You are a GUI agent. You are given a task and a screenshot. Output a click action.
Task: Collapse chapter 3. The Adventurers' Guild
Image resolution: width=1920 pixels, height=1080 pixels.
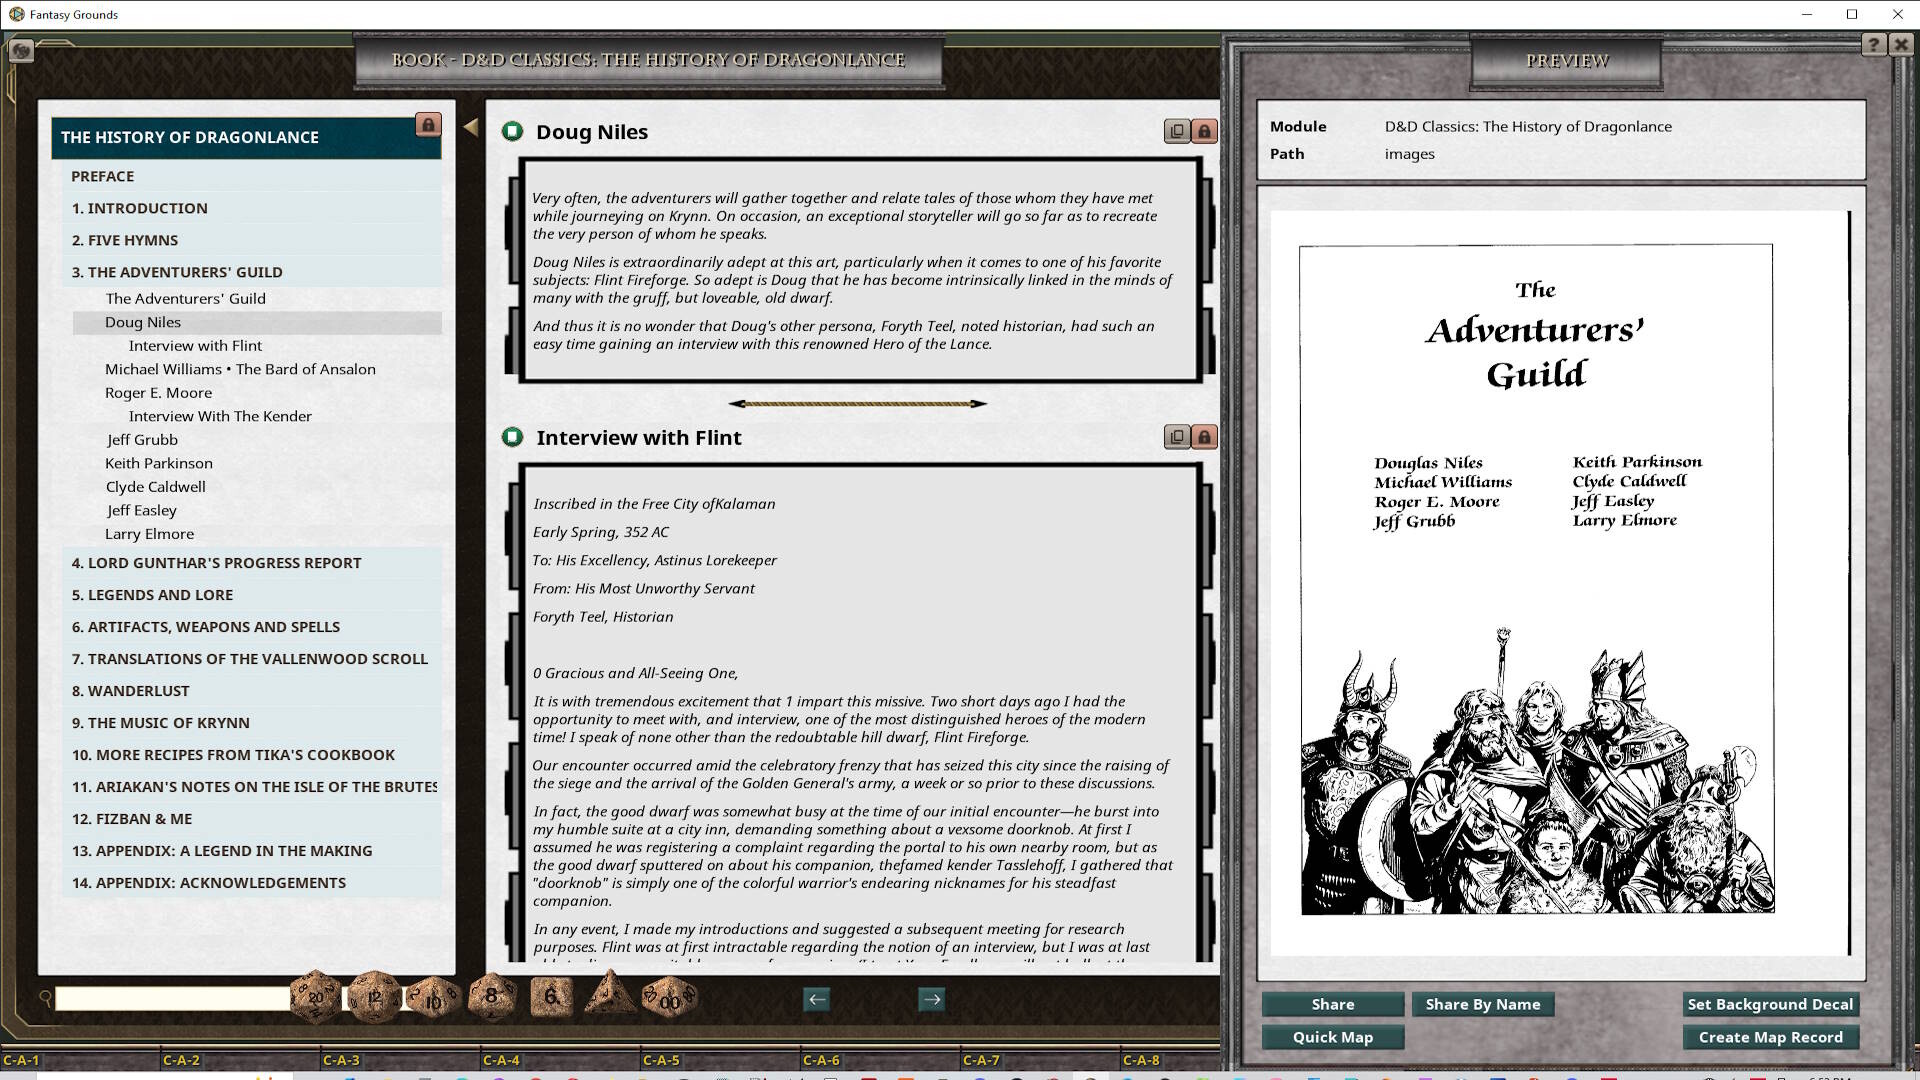(x=251, y=272)
